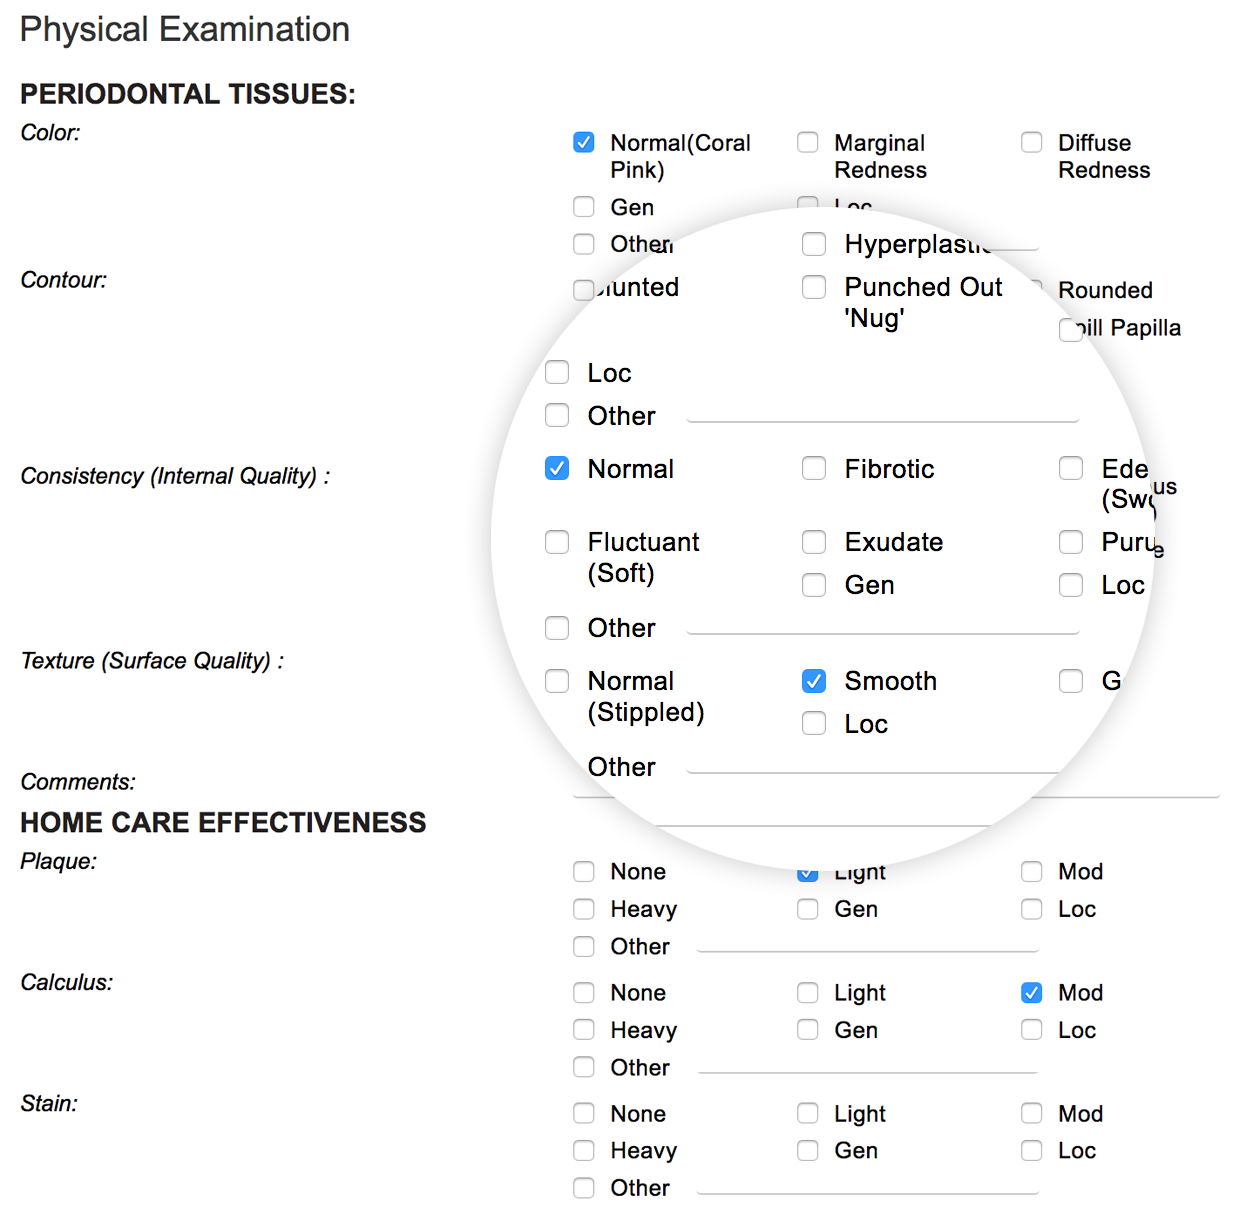
Task: Select the Diffuse Redness checkbox
Action: (x=1032, y=143)
